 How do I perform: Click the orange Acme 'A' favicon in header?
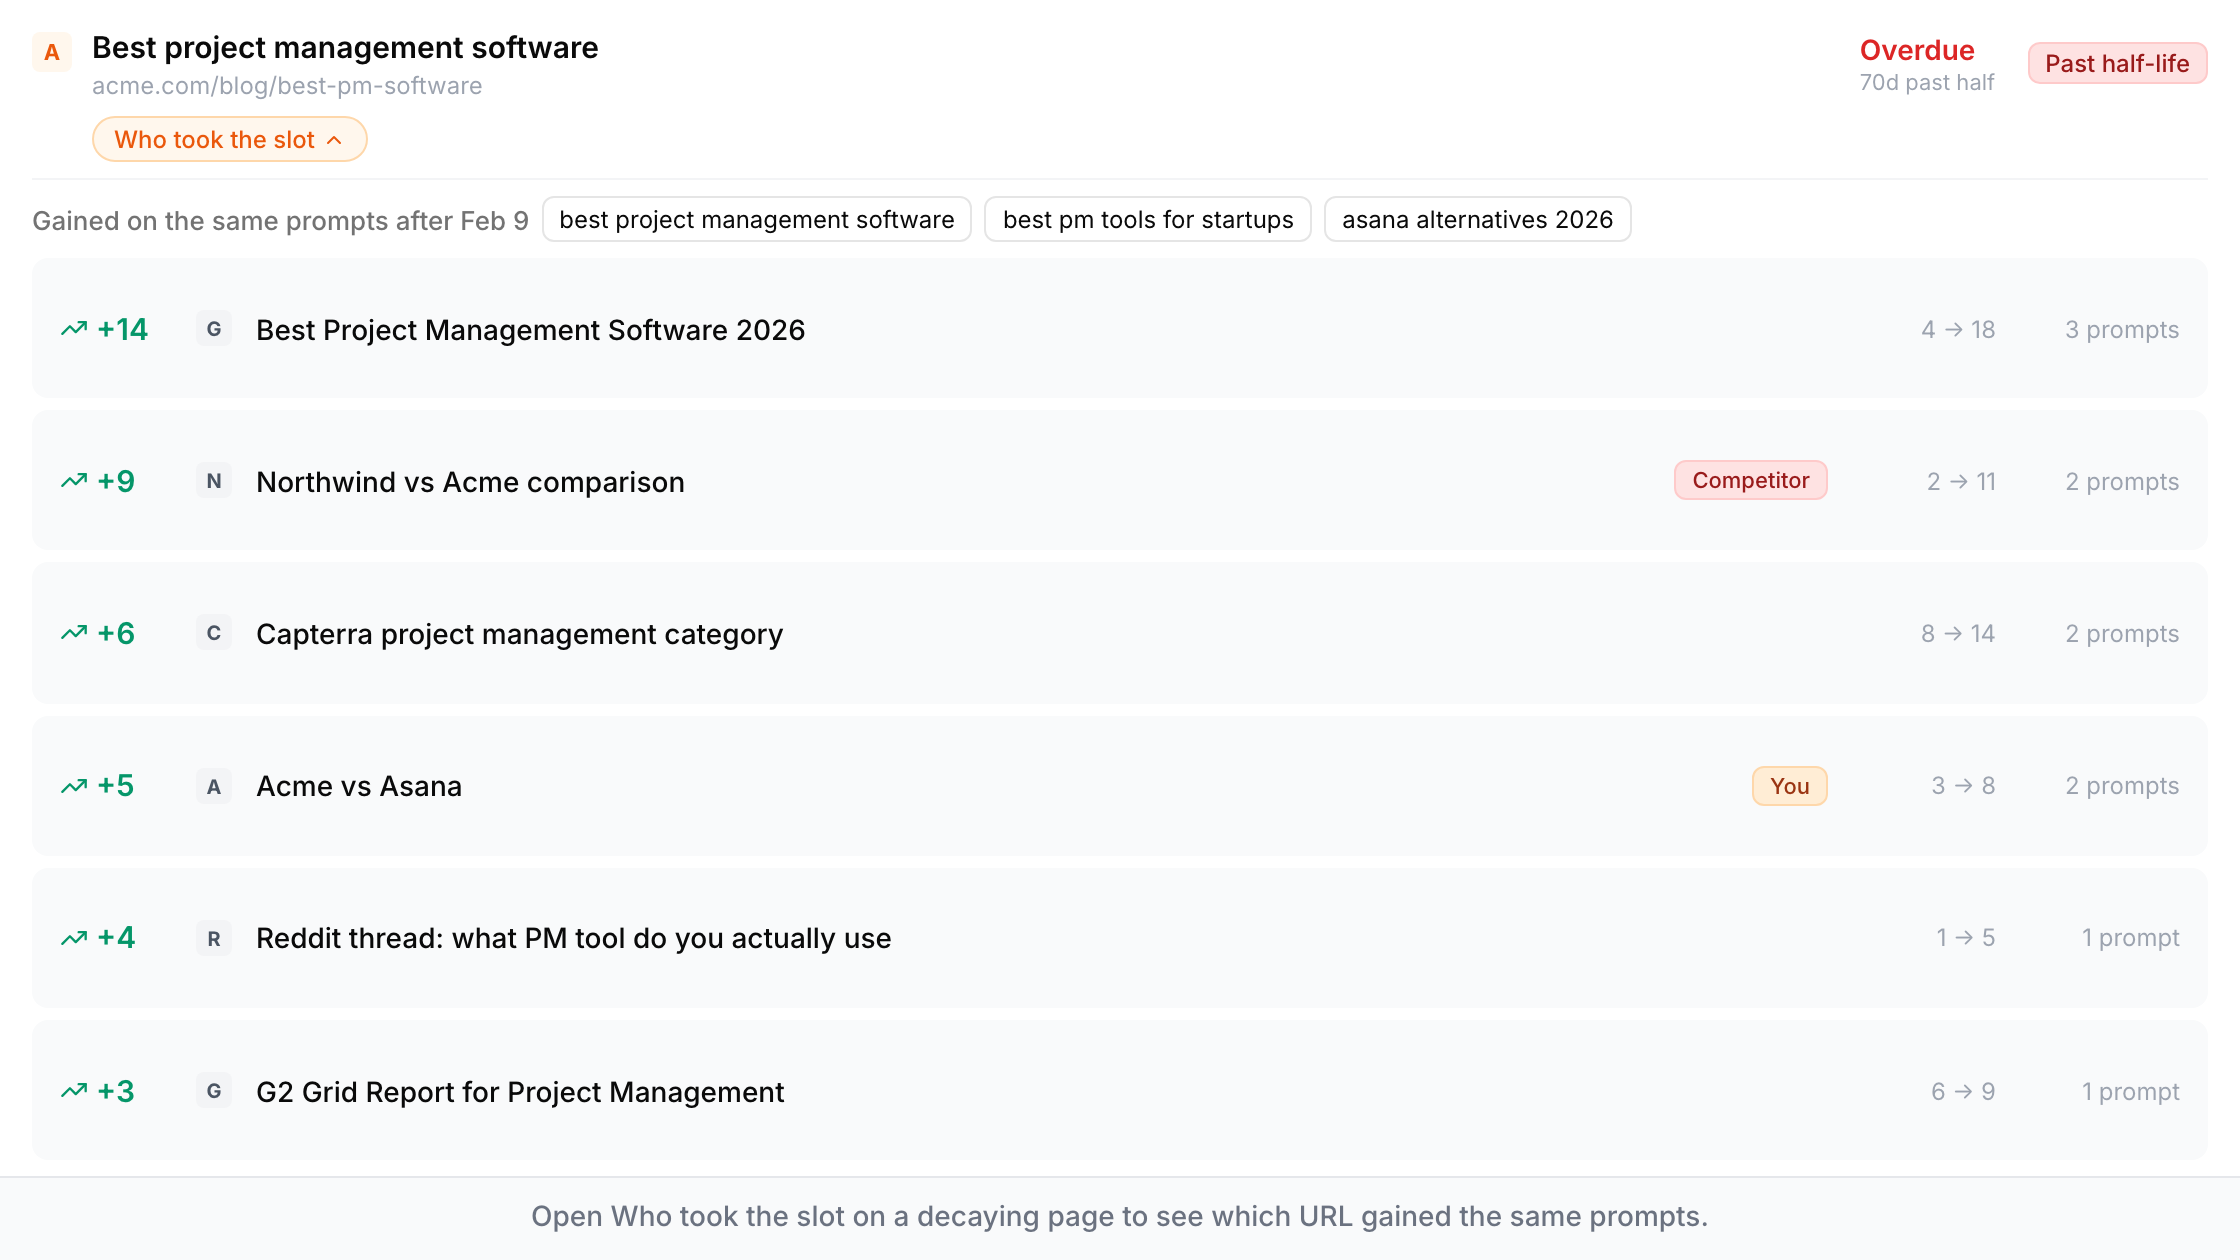(52, 52)
